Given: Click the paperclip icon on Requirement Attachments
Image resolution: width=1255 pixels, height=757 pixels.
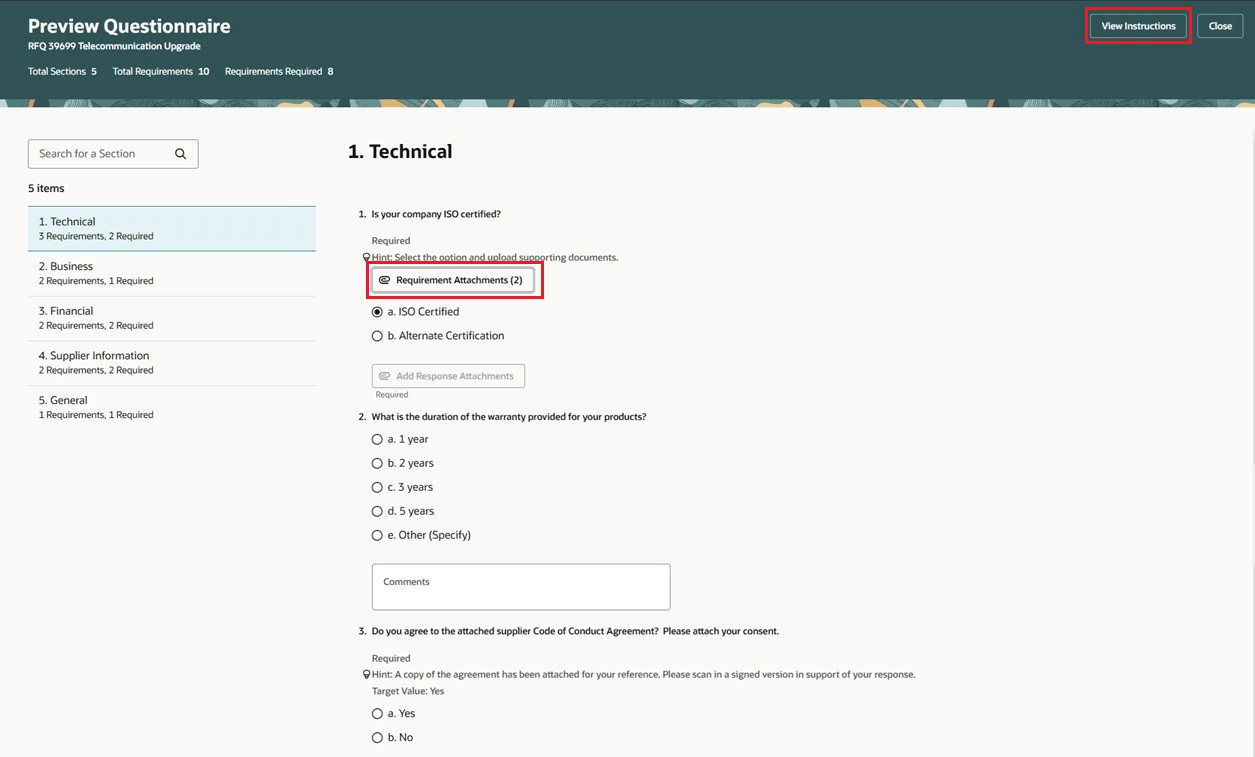Looking at the screenshot, I should (384, 280).
